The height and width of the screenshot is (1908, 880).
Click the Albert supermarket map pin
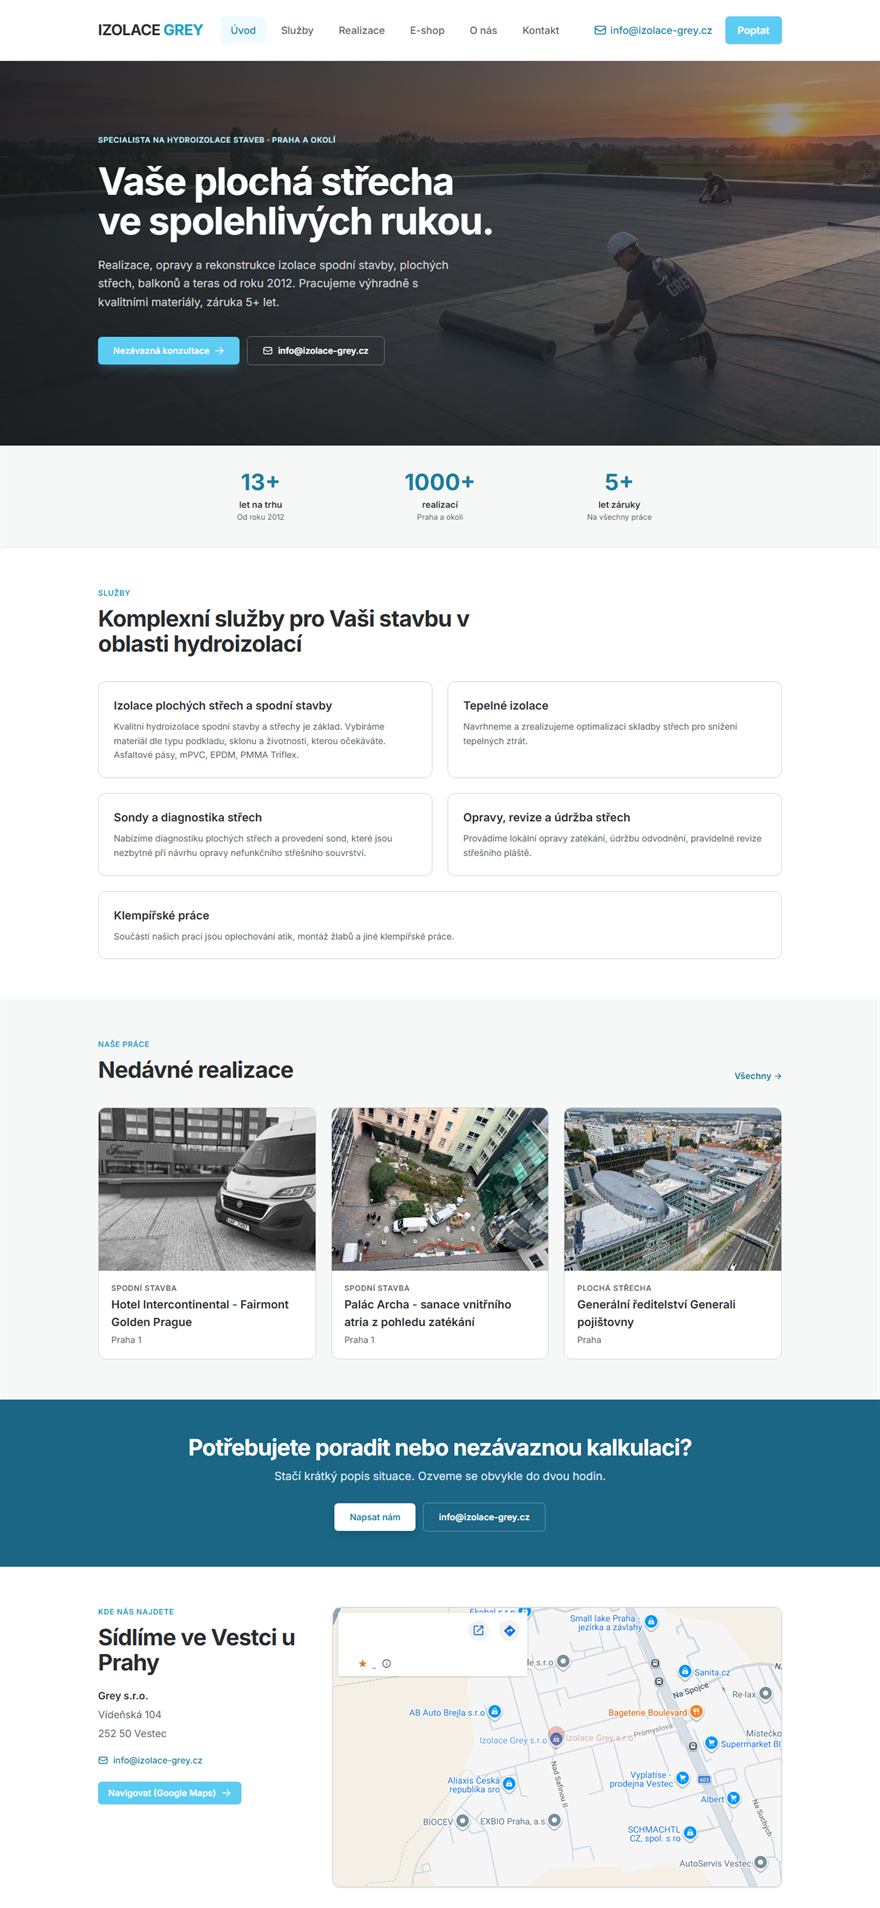(733, 1798)
